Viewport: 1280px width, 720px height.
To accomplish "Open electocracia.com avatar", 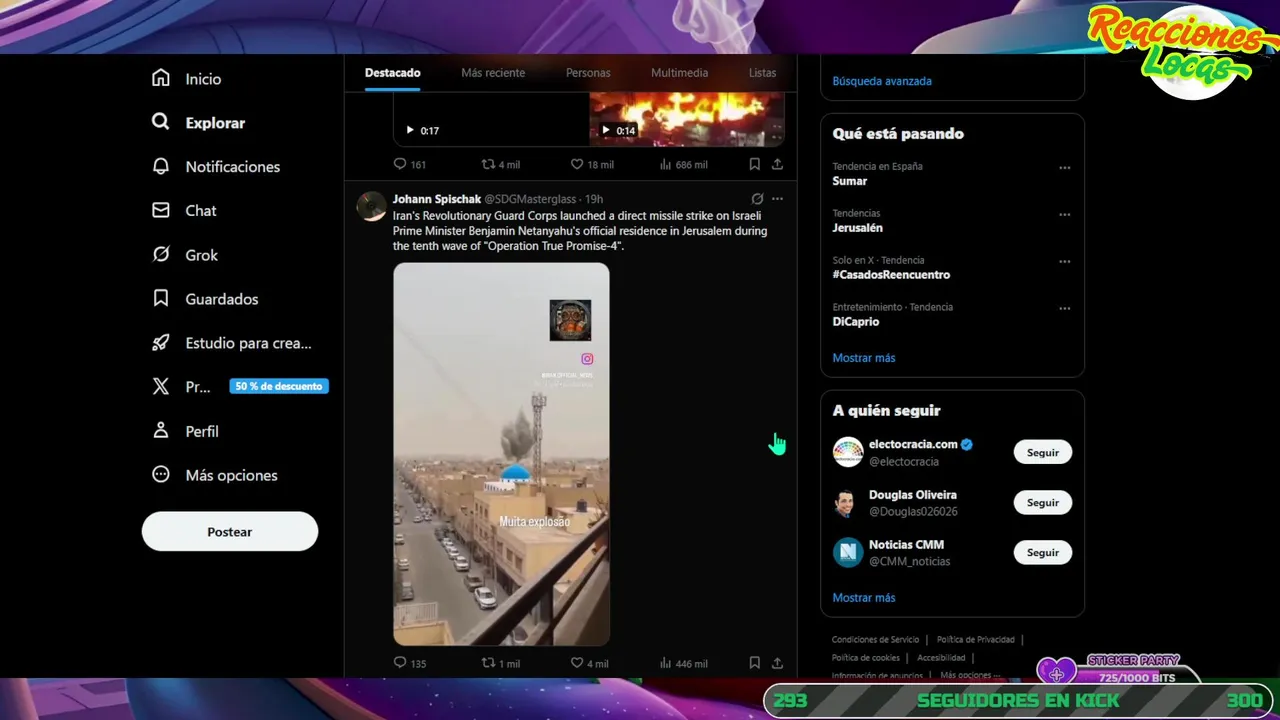I will point(848,452).
